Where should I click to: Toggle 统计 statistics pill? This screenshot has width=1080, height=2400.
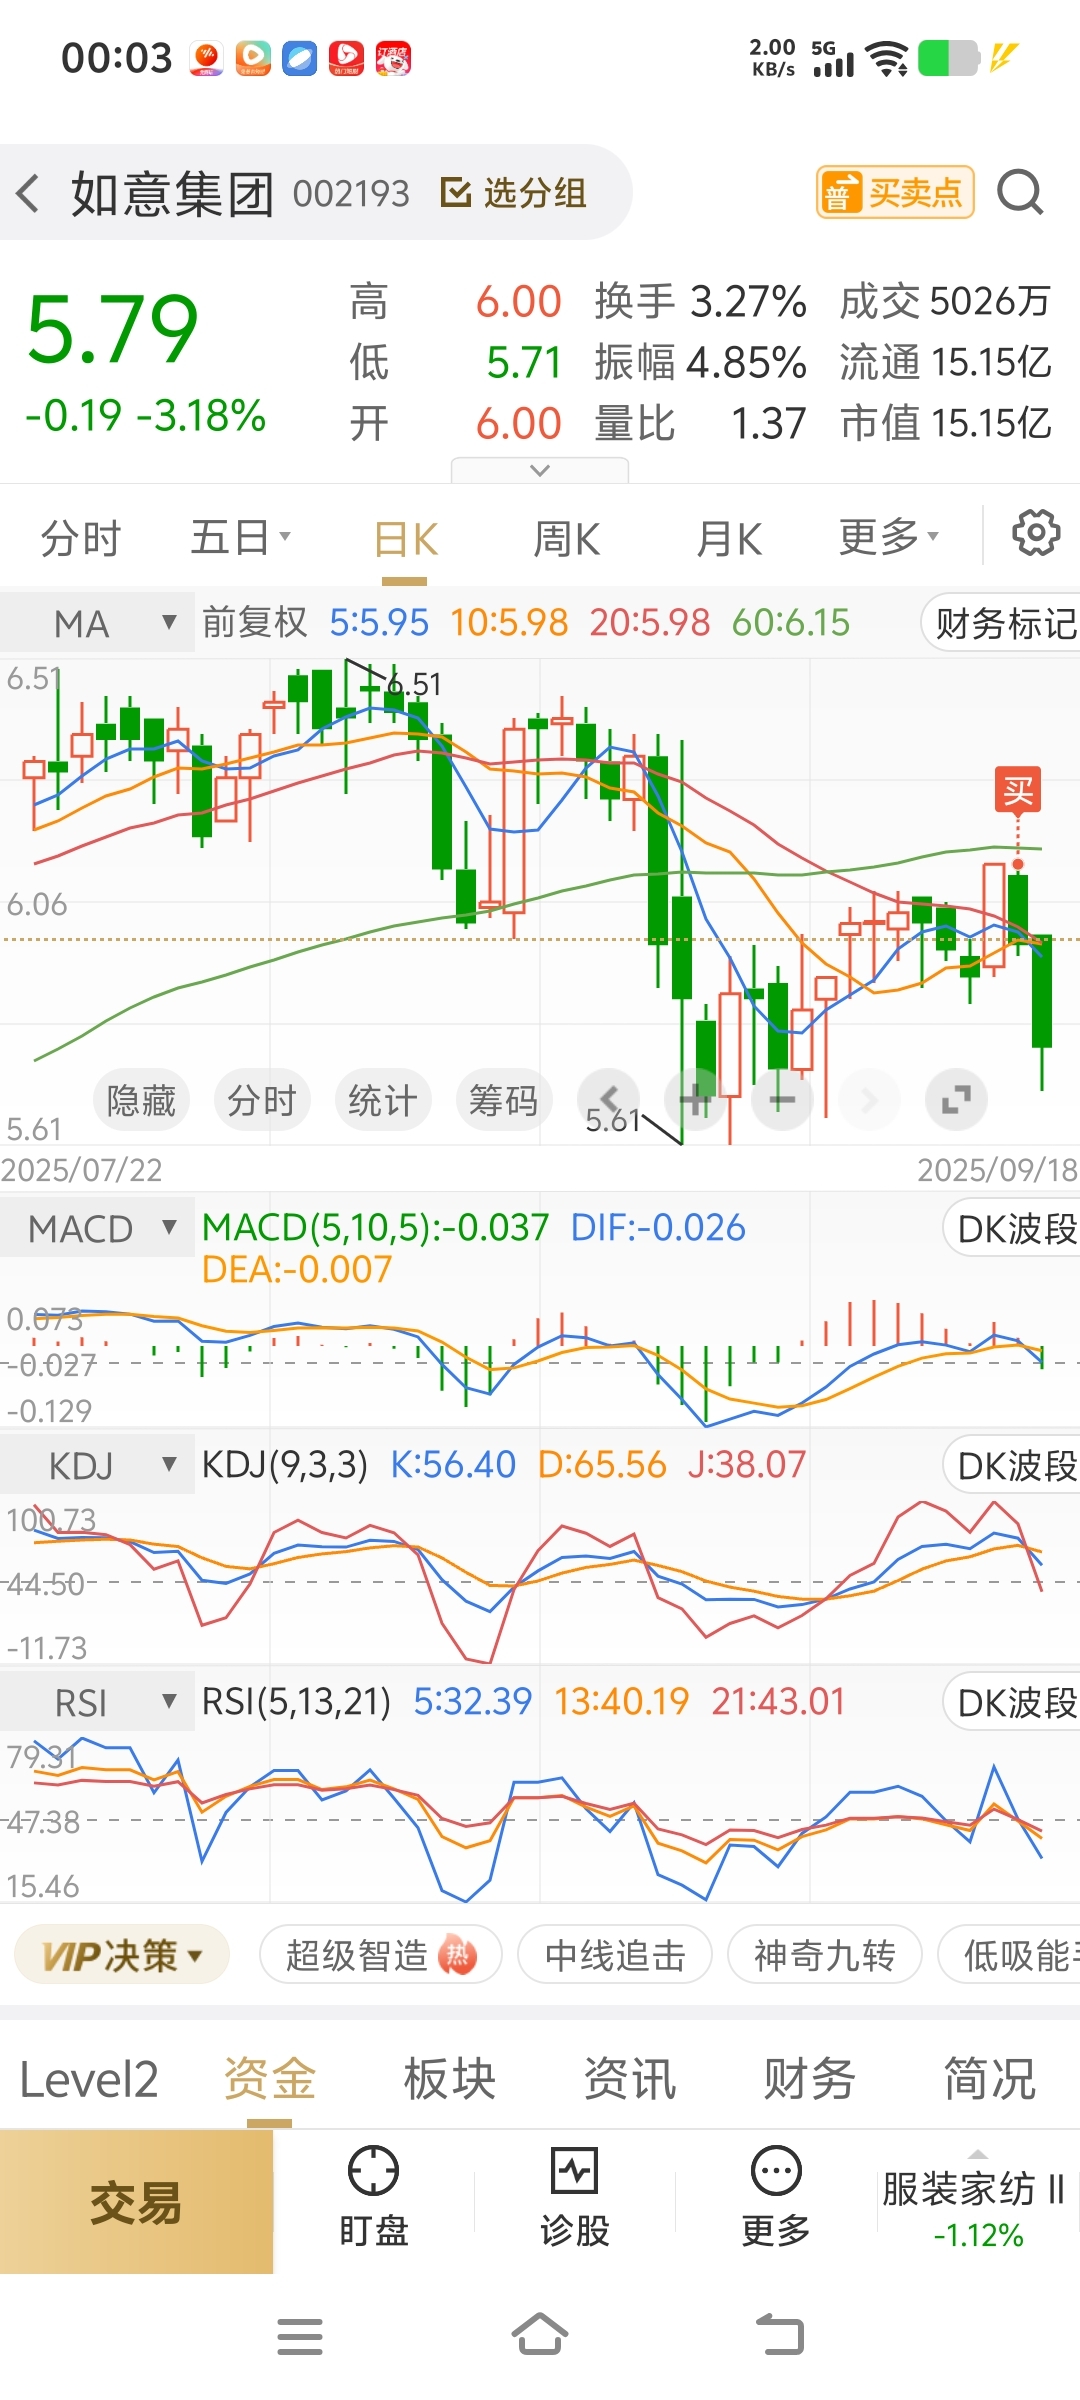(382, 1100)
